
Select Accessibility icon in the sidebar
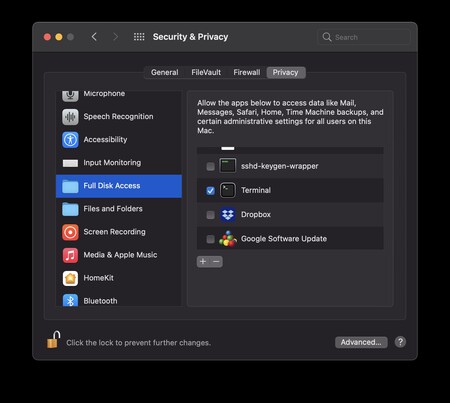(x=70, y=139)
